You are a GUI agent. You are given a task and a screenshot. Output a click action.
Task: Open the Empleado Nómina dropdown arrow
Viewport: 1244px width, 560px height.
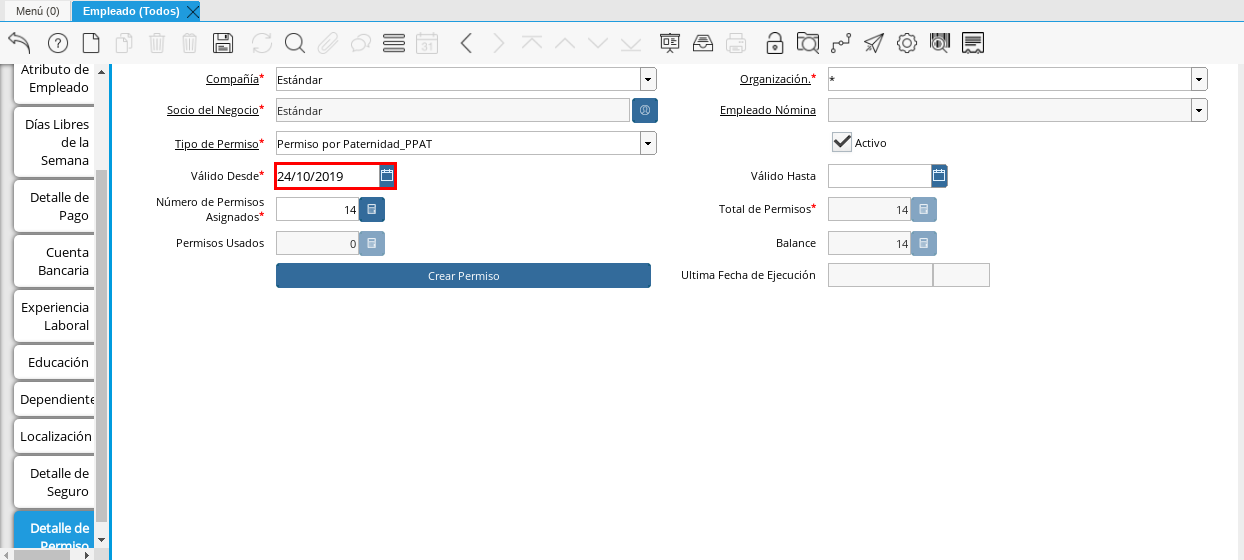(x=1199, y=110)
